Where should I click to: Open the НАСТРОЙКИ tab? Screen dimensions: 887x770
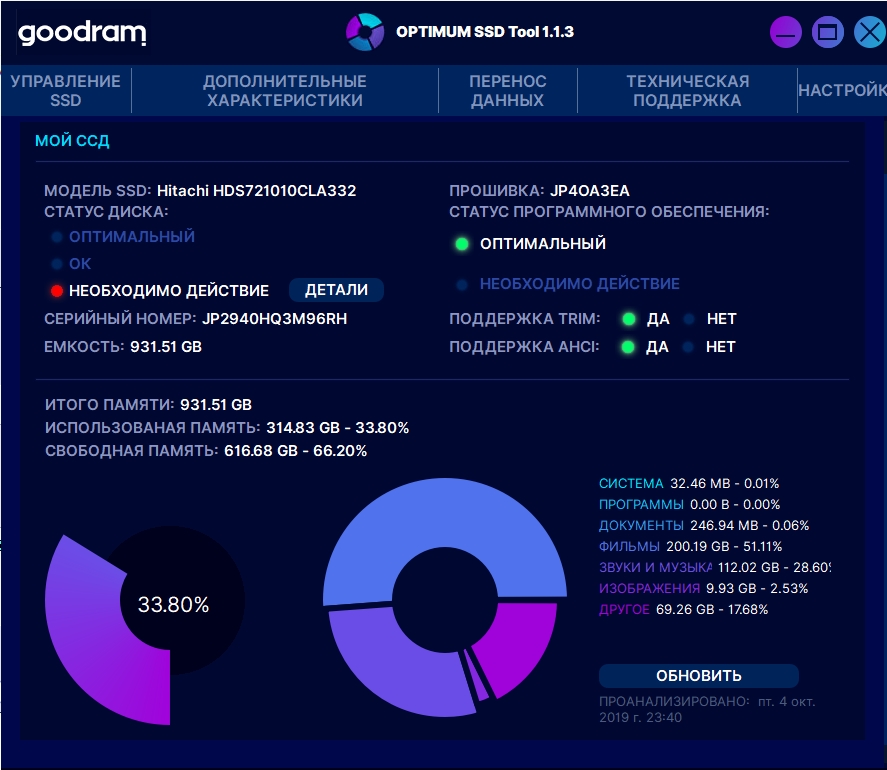[842, 91]
